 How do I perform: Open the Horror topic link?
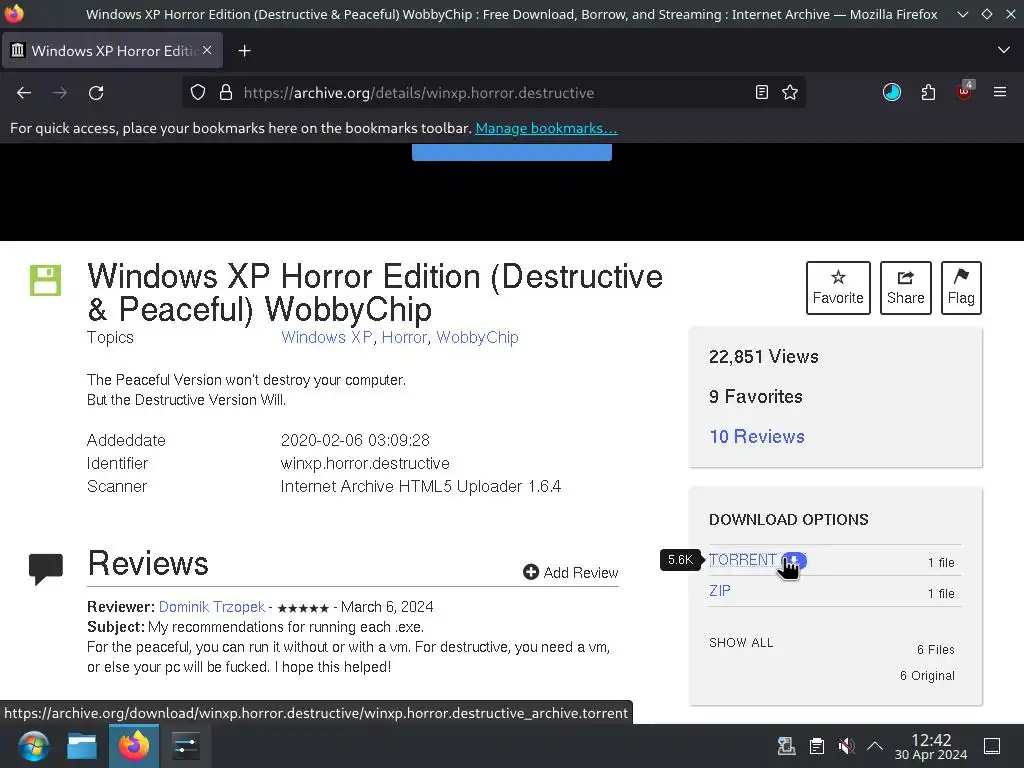point(404,338)
